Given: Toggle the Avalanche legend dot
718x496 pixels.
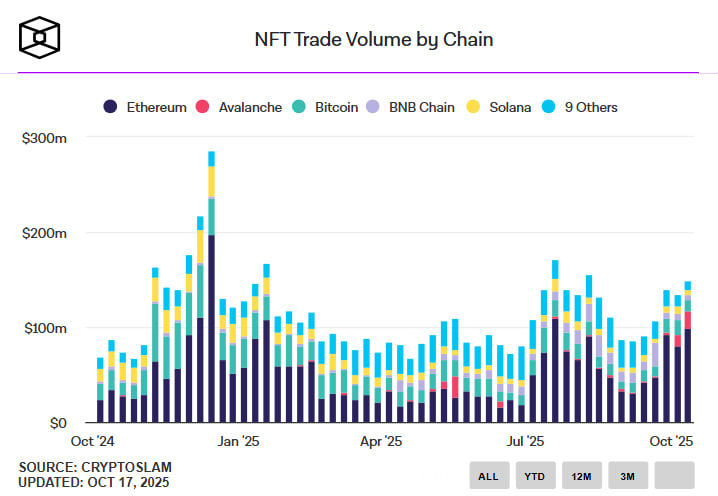Looking at the screenshot, I should coord(202,107).
